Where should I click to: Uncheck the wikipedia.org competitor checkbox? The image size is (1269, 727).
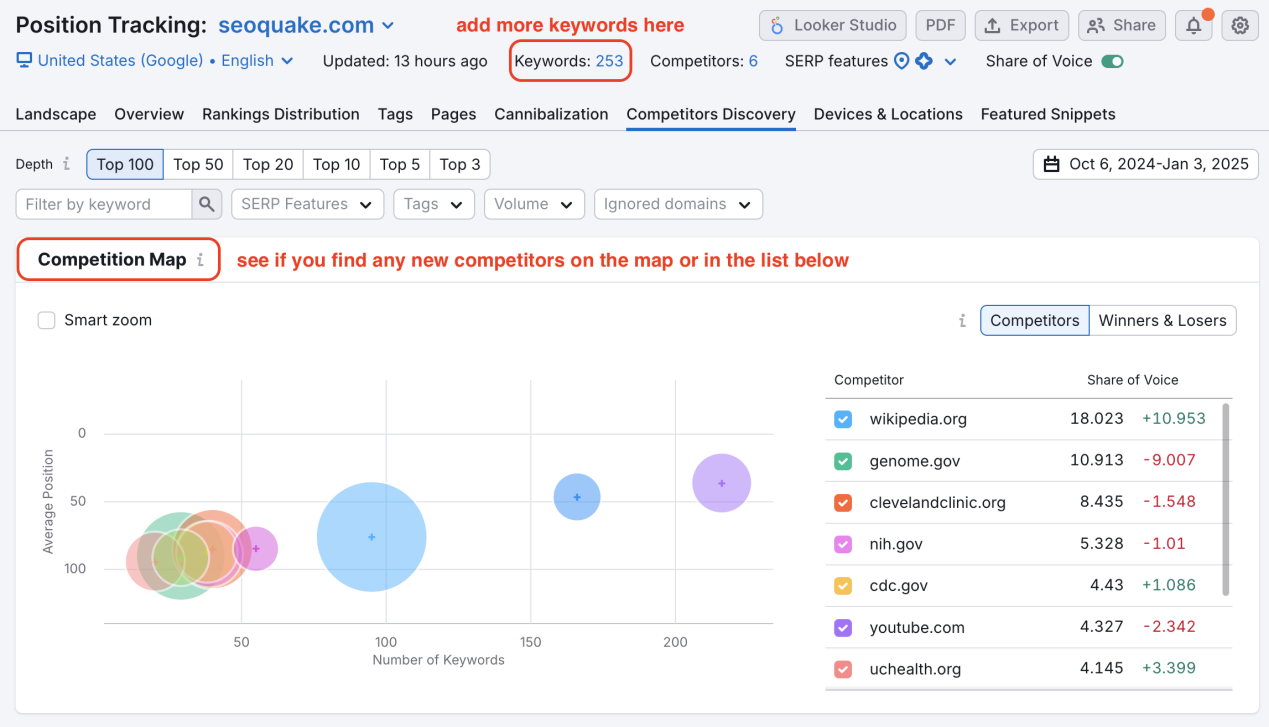tap(843, 419)
